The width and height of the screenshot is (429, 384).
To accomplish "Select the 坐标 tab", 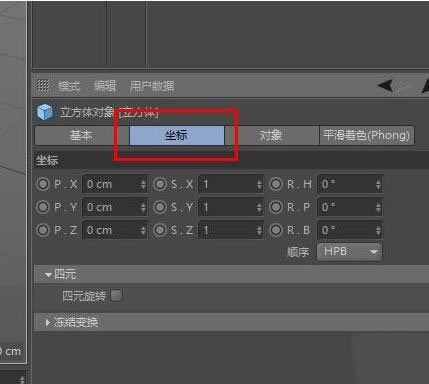I will pos(177,135).
